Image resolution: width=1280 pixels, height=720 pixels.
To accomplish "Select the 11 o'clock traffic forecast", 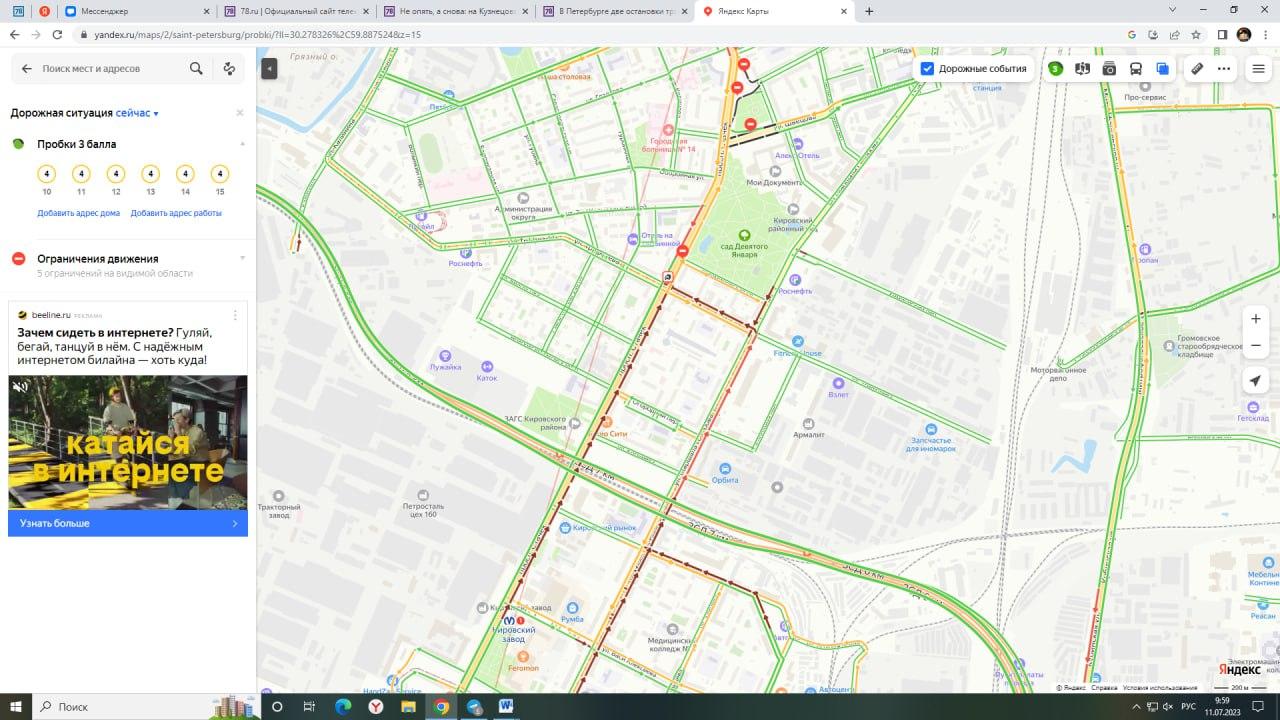I will (81, 174).
